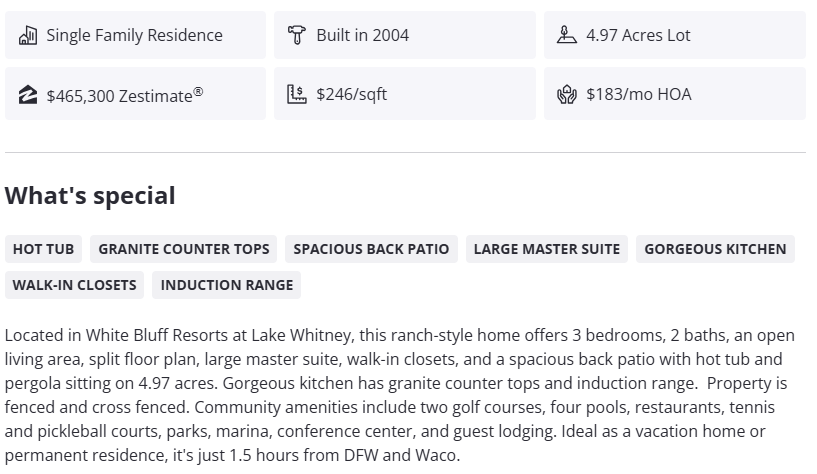
Task: Click the $246/sqft price text
Action: 351,95
